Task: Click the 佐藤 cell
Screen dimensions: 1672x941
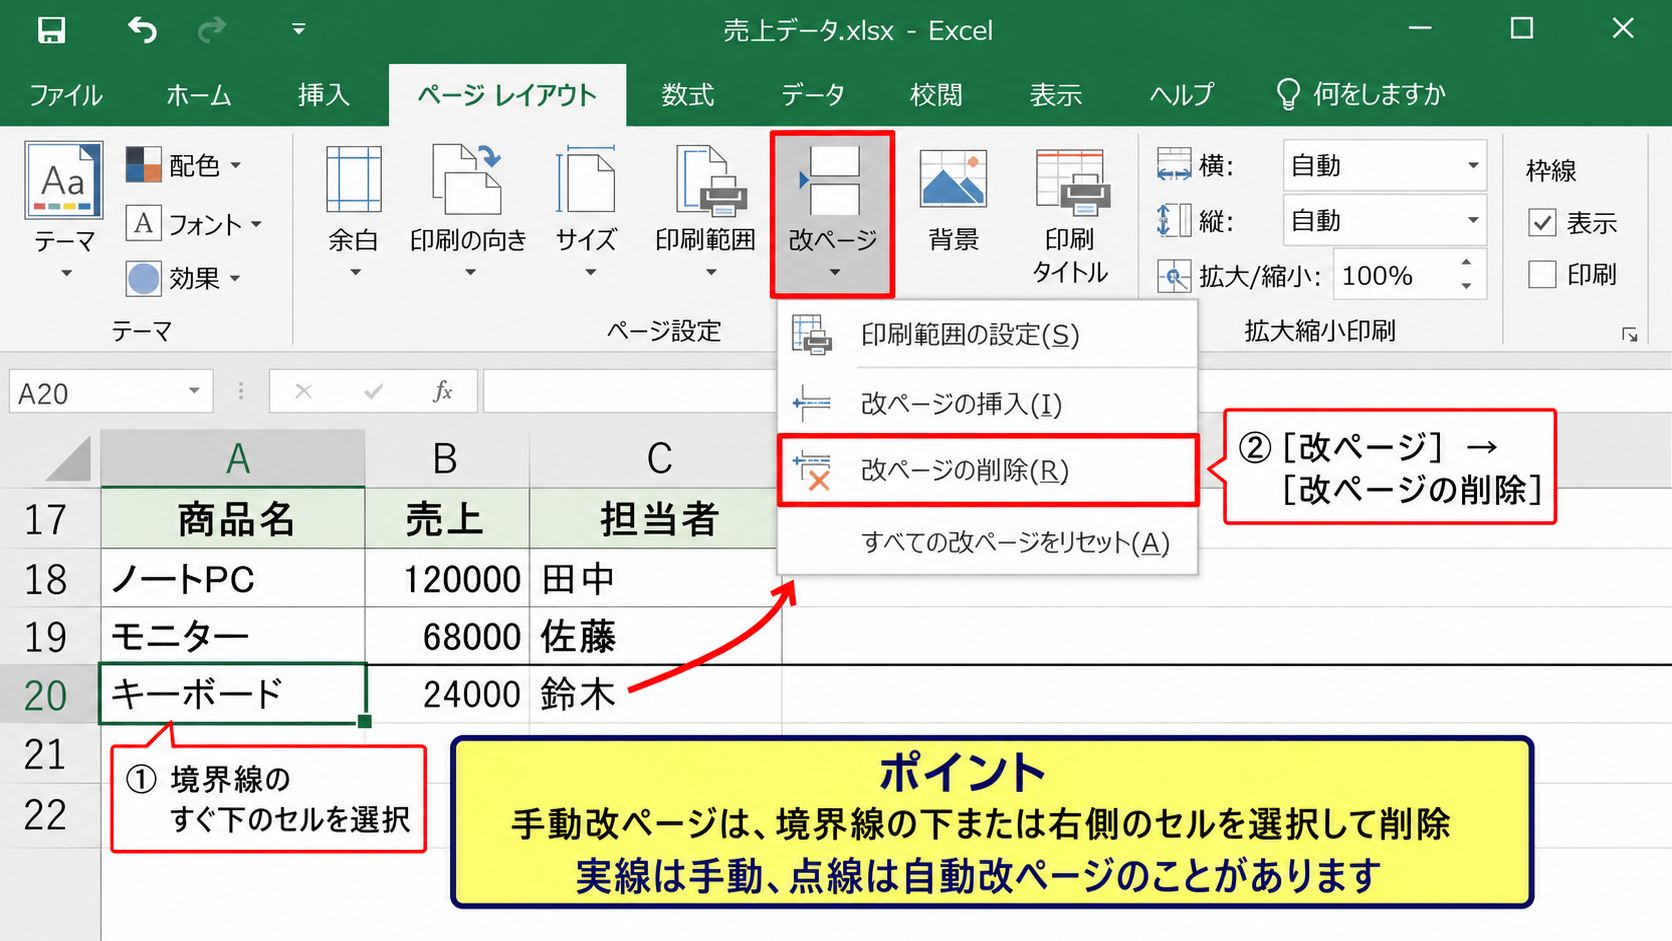Action: pos(656,636)
